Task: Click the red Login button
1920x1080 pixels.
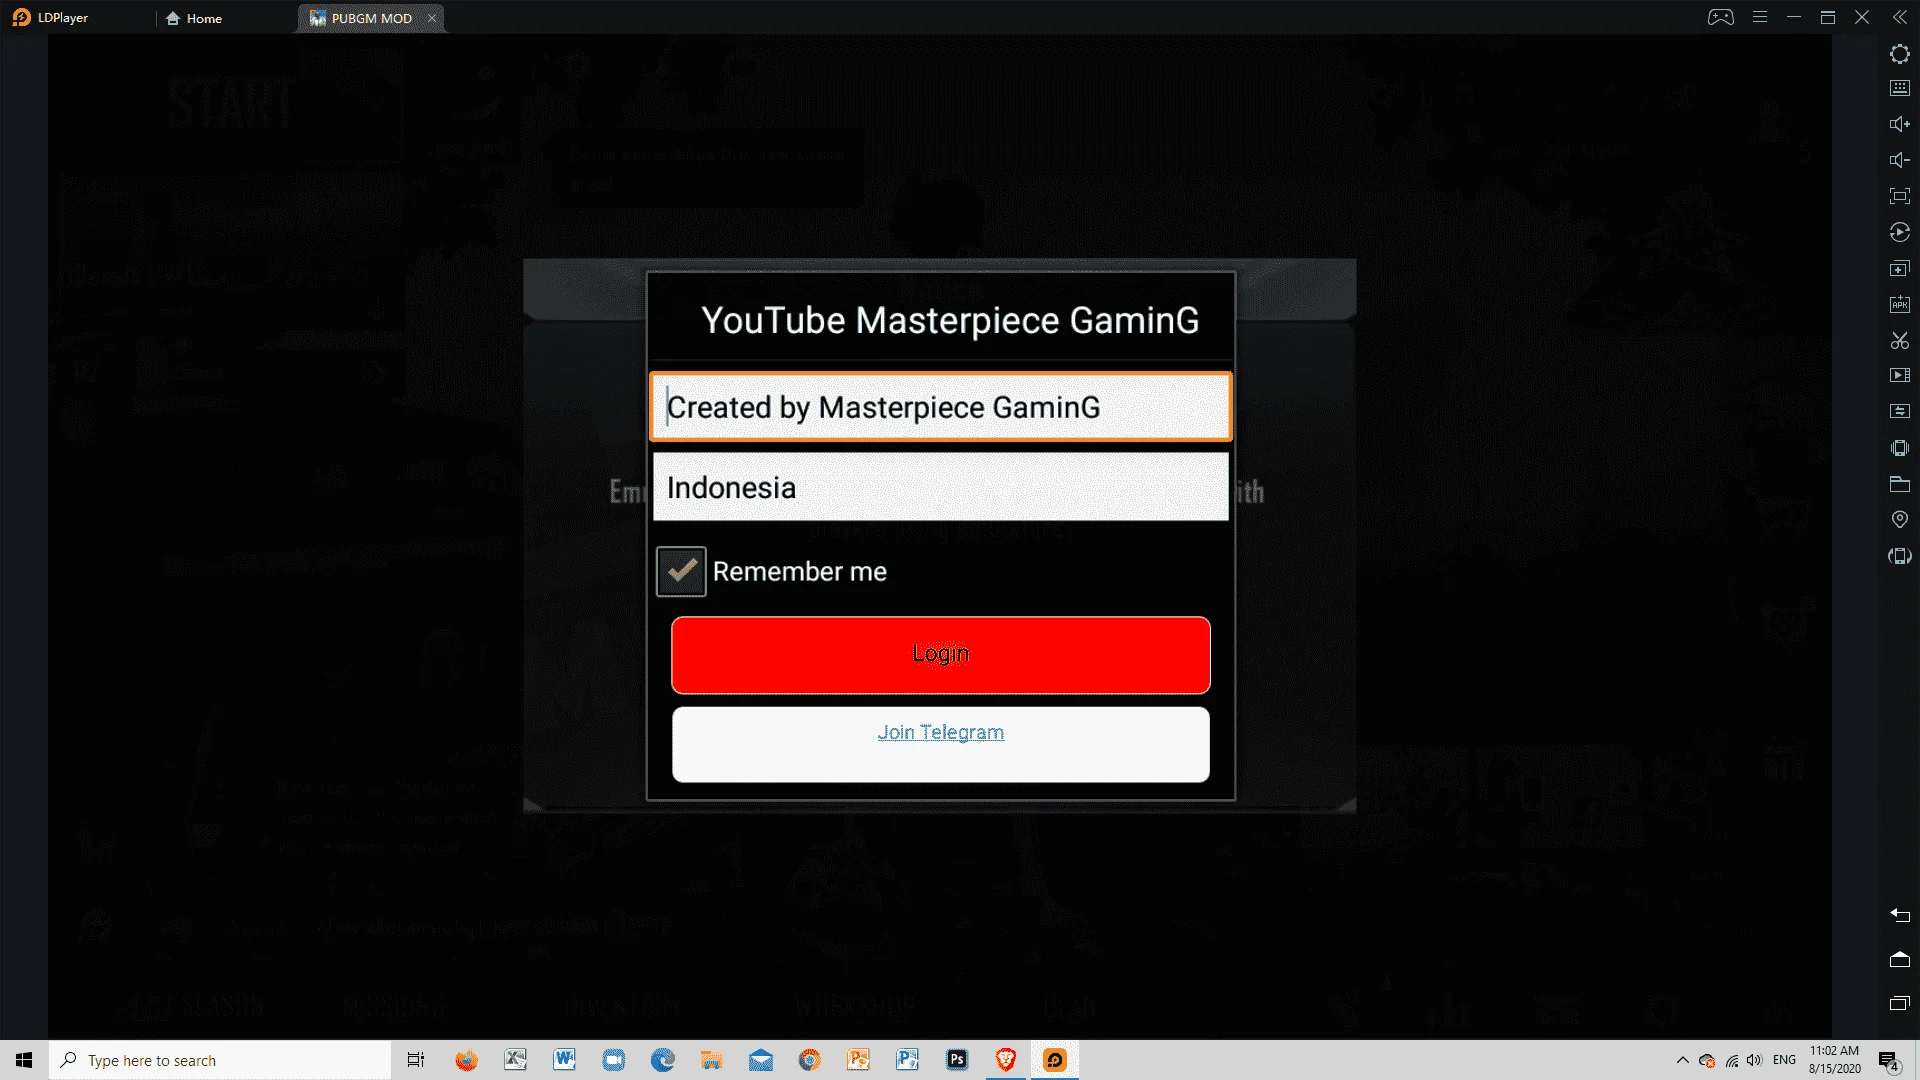Action: 941,655
